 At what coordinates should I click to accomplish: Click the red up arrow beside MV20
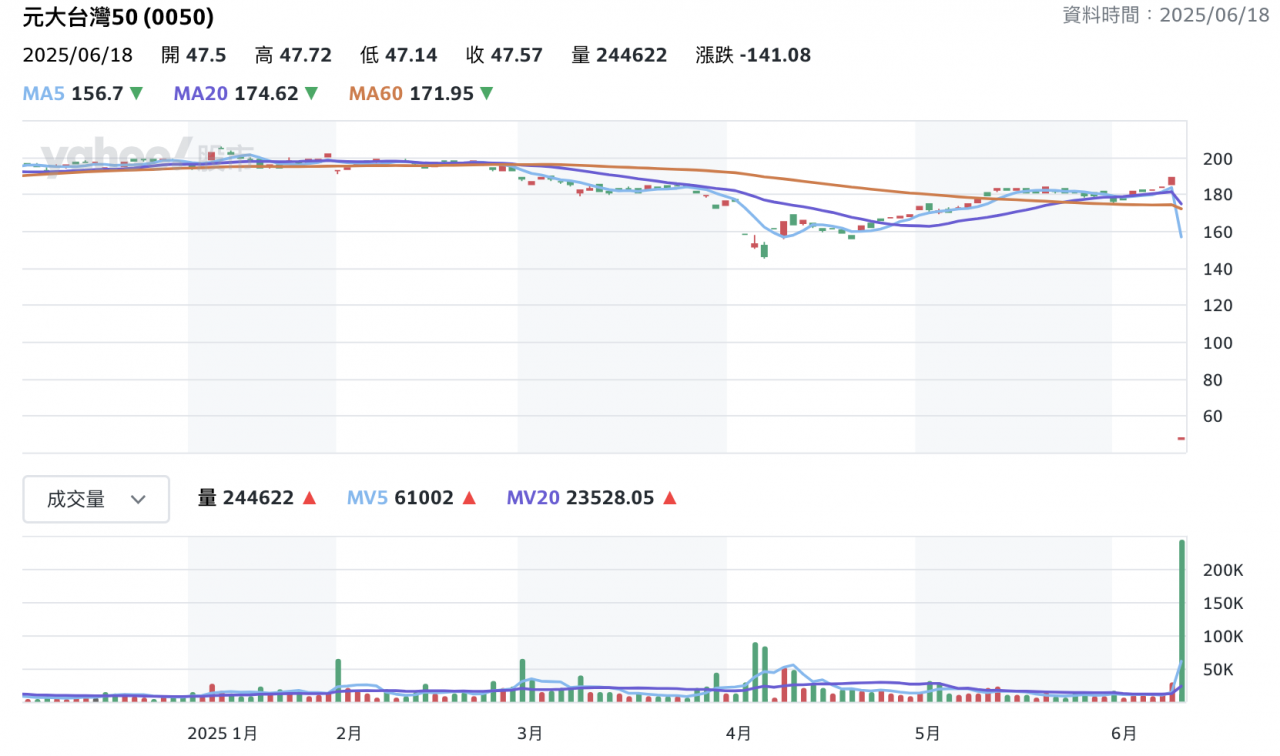click(x=669, y=498)
